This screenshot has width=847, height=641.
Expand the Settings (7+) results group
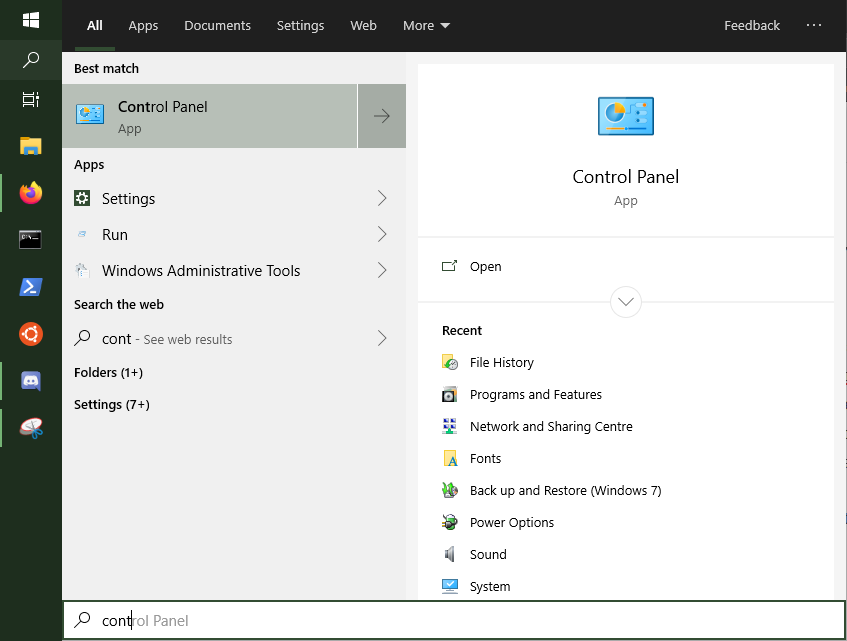click(x=112, y=404)
